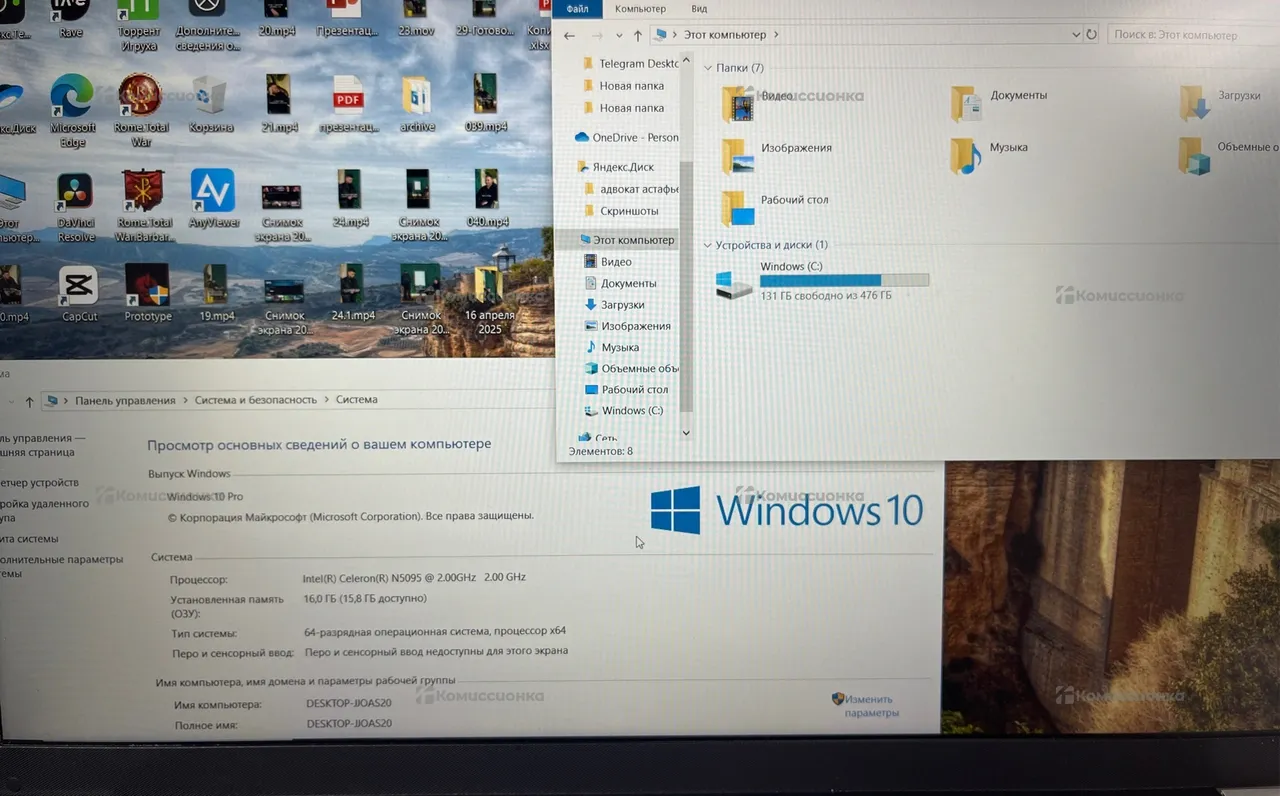Collapse the Папки (7) group
The width and height of the screenshot is (1280, 796).
[x=708, y=68]
